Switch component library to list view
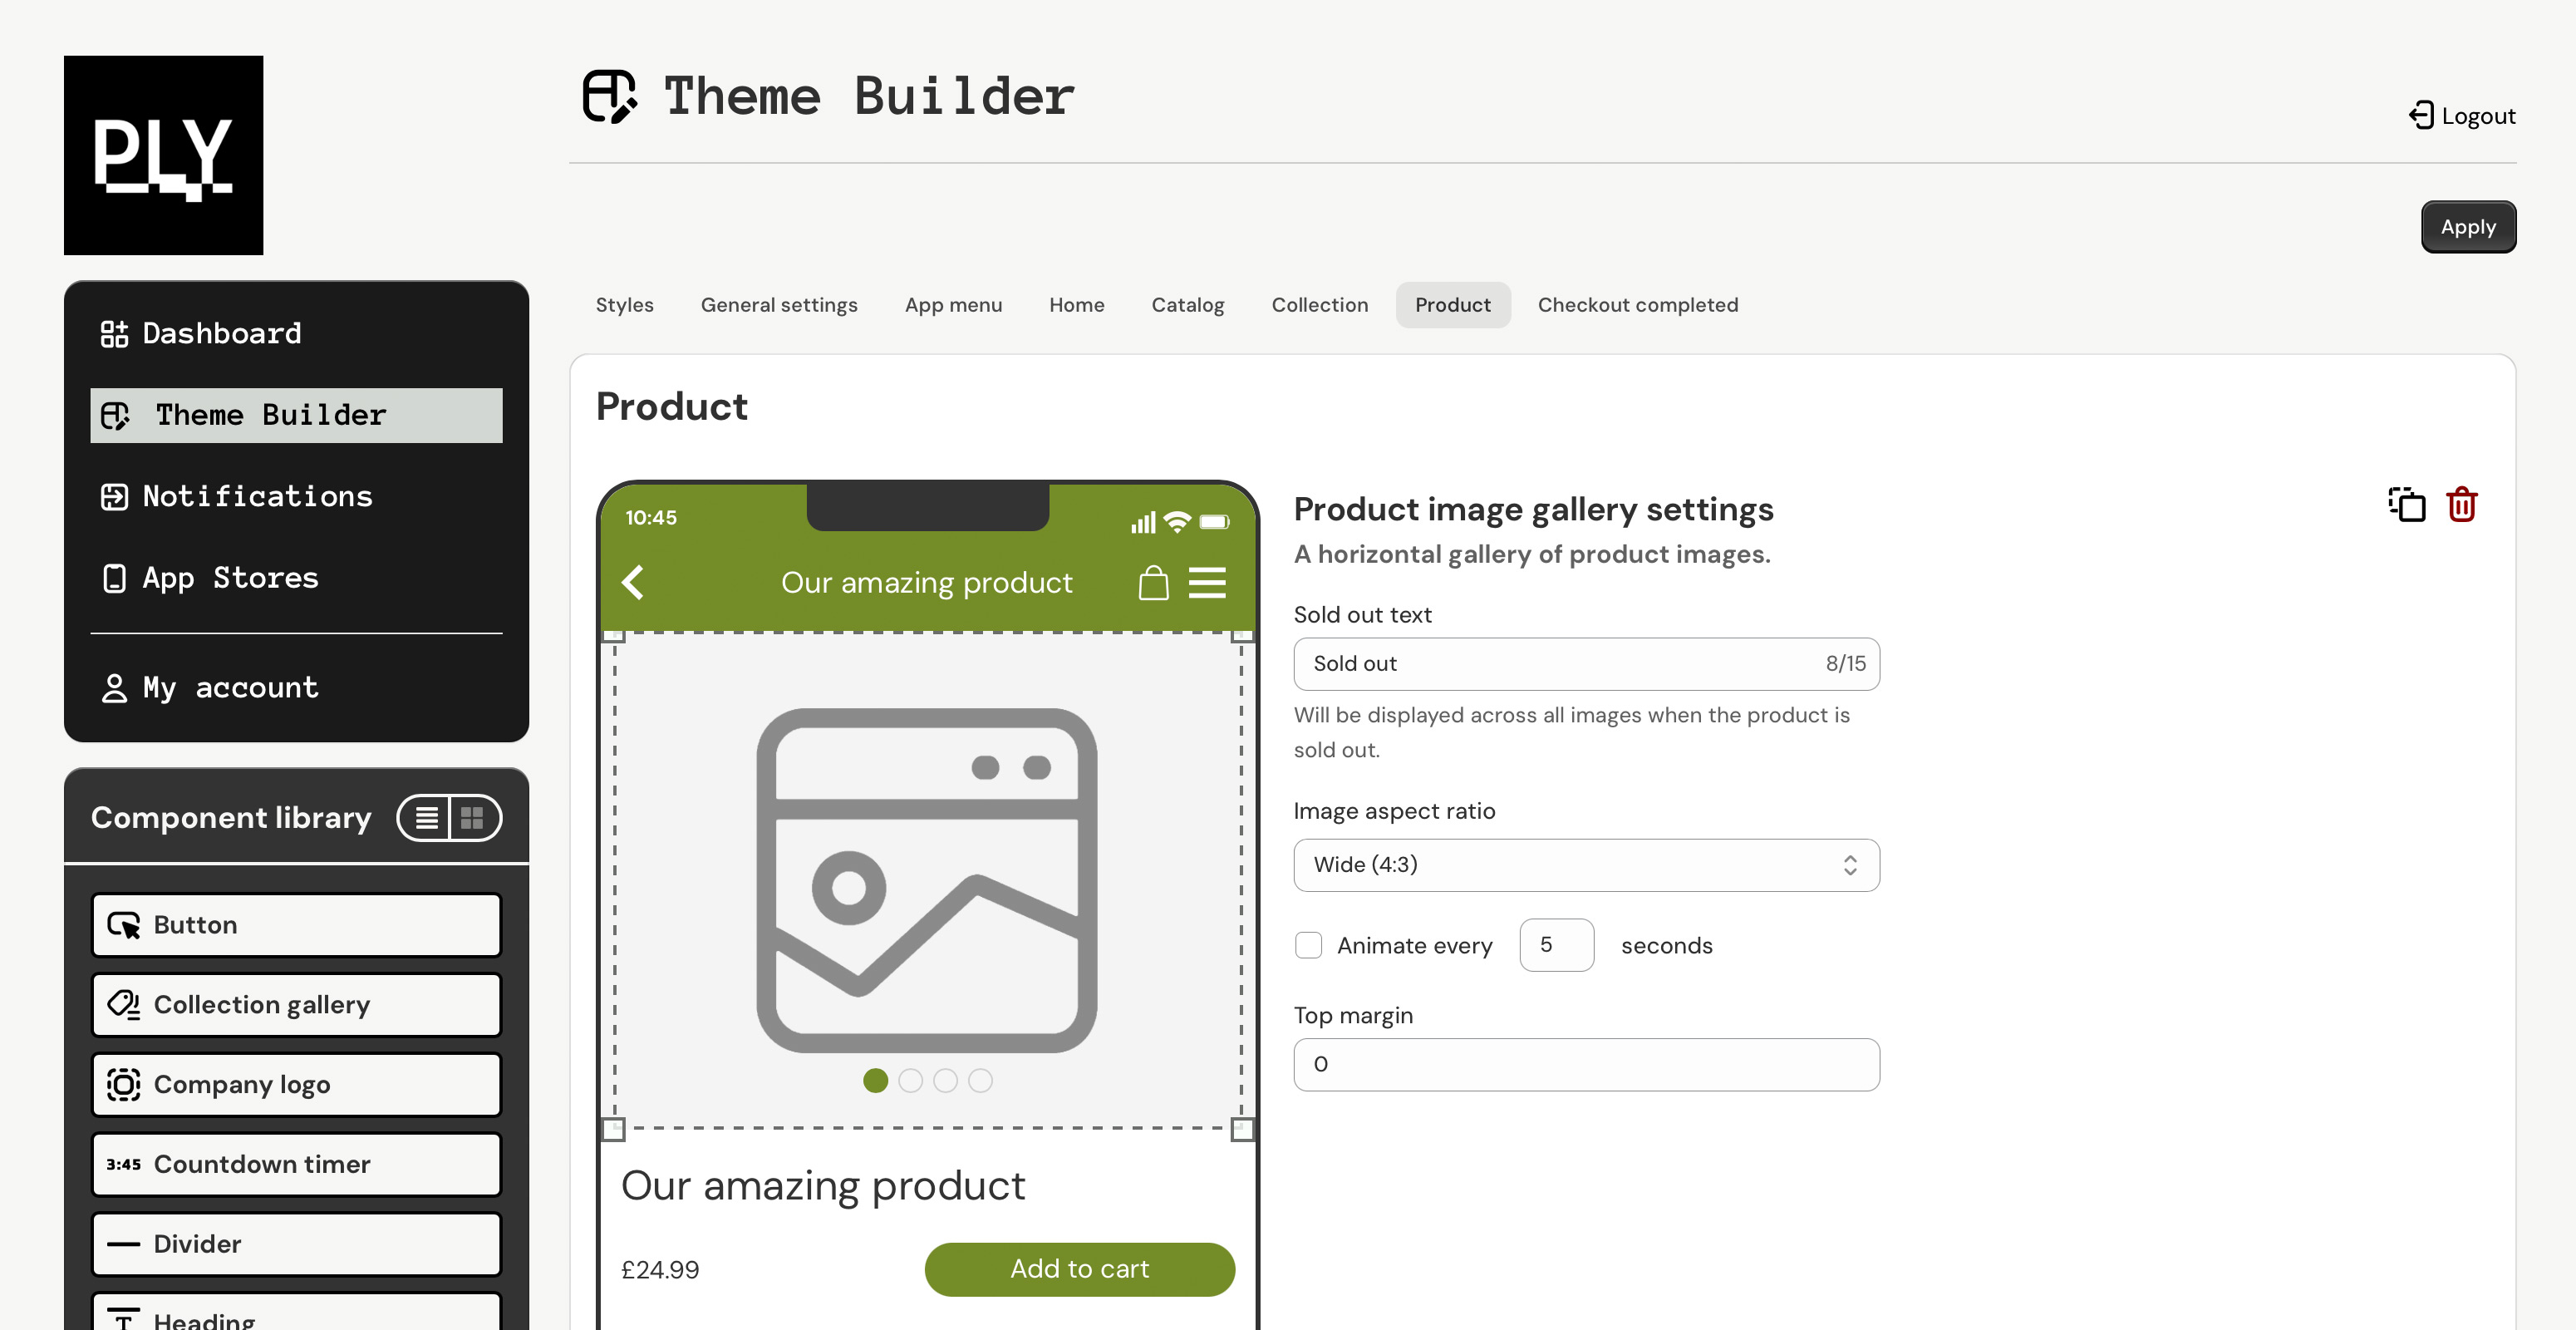This screenshot has width=2576, height=1330. click(427, 818)
